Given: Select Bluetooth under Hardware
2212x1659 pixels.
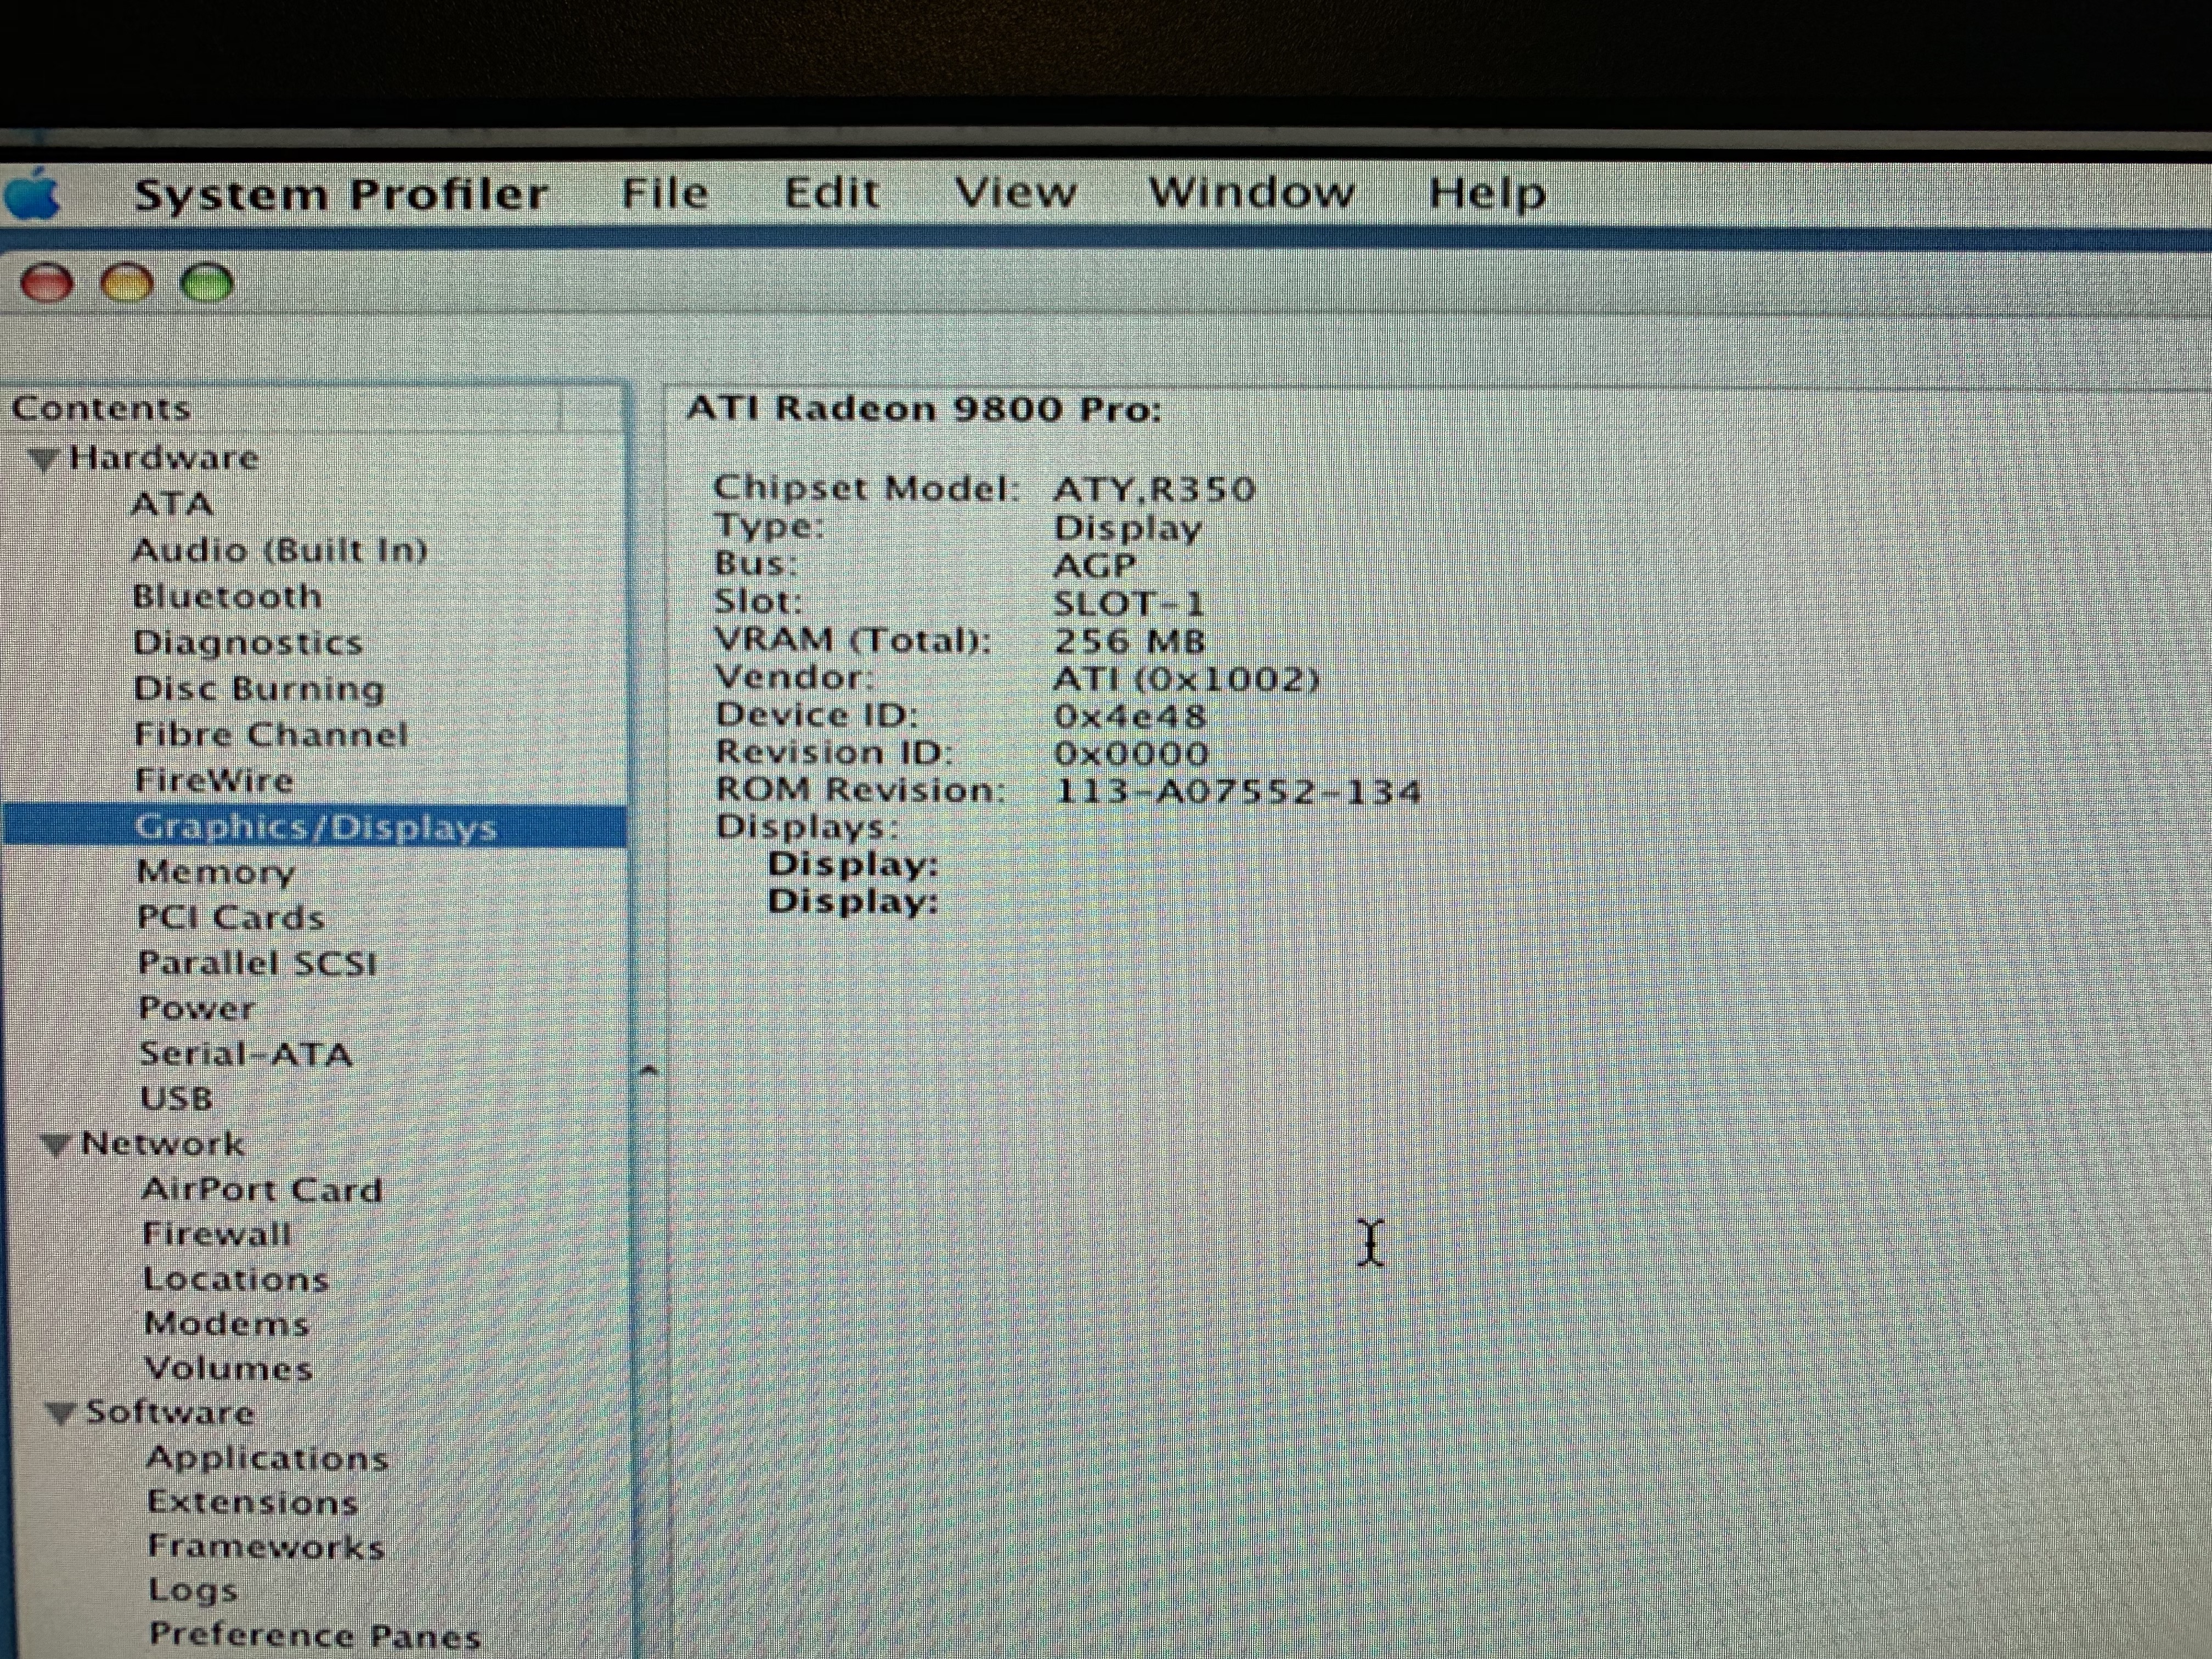Looking at the screenshot, I should pyautogui.click(x=227, y=597).
